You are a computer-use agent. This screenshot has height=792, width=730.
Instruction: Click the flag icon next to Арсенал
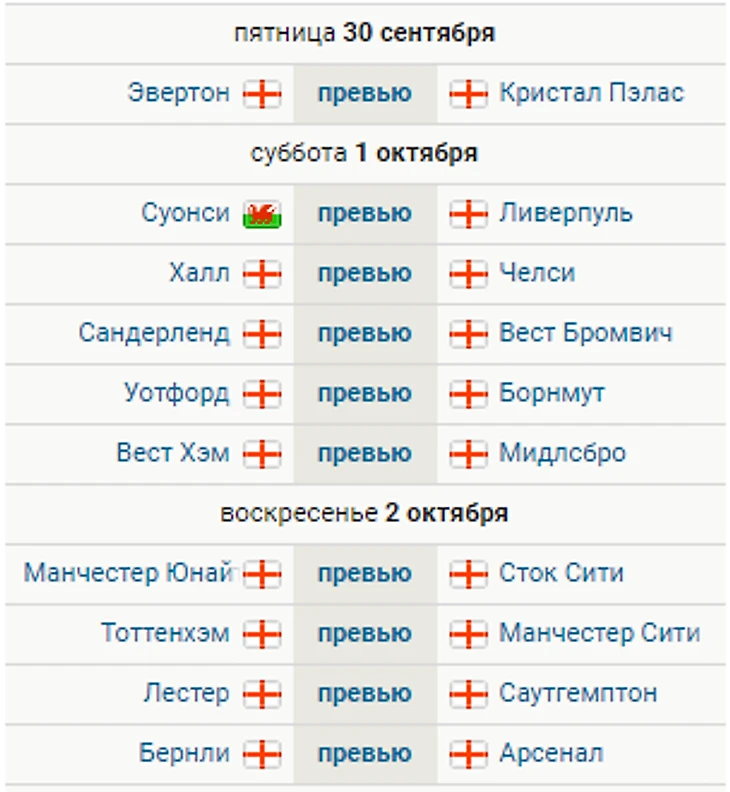[468, 754]
